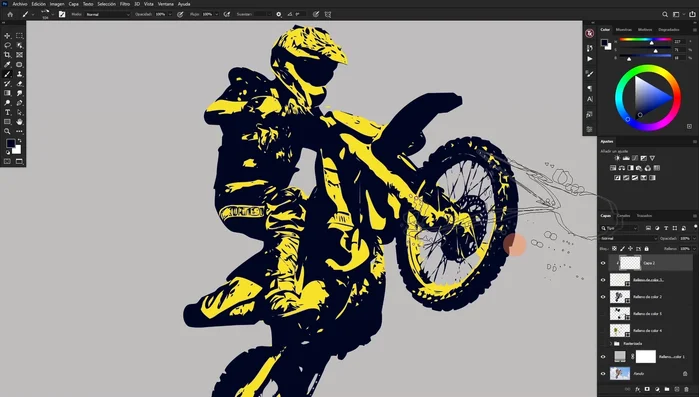This screenshot has height=397, width=699.
Task: Select the Rectangular Marquee tool
Action: [19, 36]
